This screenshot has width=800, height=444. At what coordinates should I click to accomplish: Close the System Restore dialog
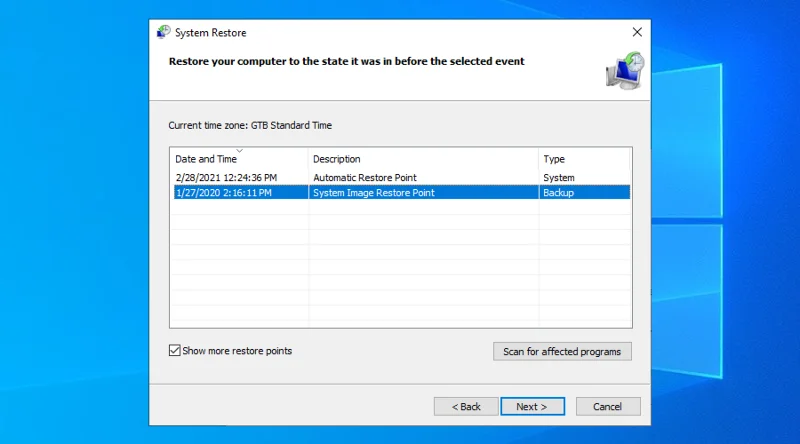(x=637, y=32)
